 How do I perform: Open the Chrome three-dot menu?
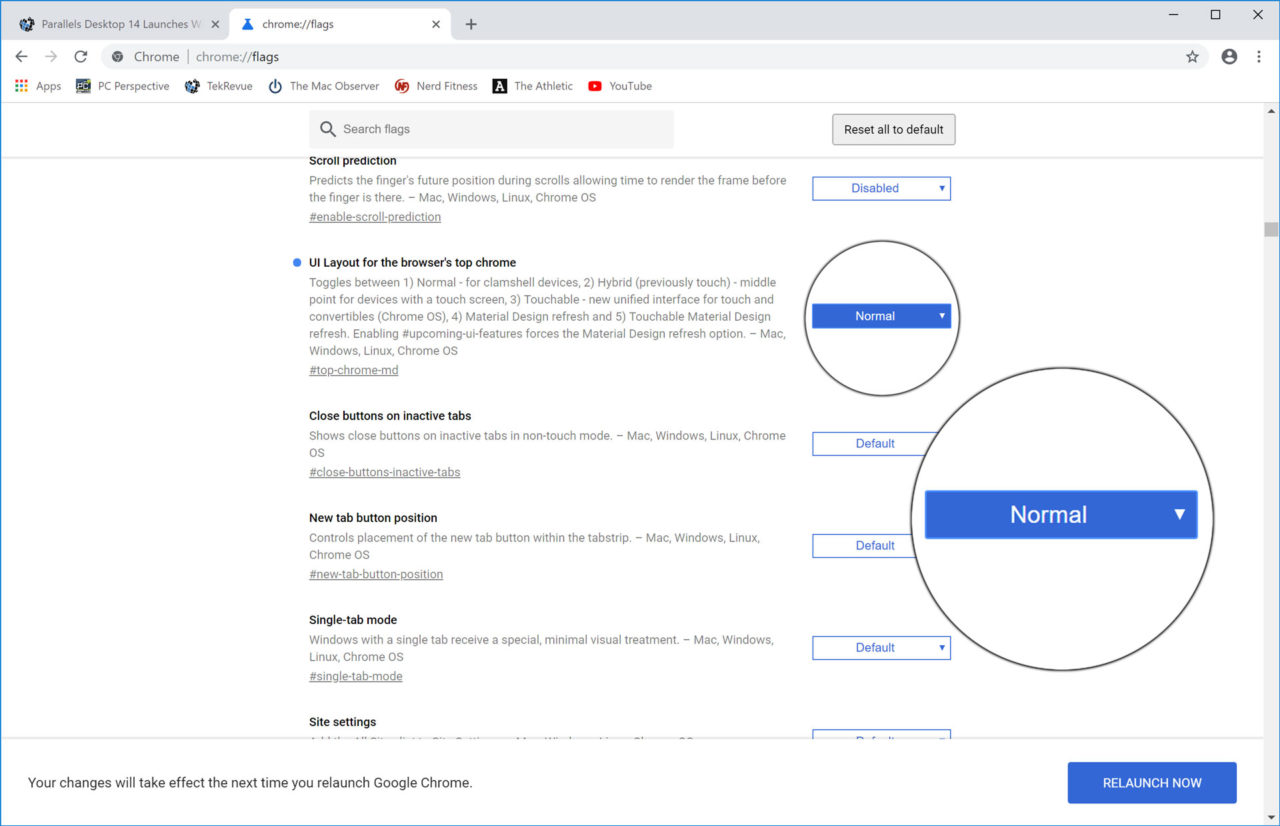coord(1258,57)
